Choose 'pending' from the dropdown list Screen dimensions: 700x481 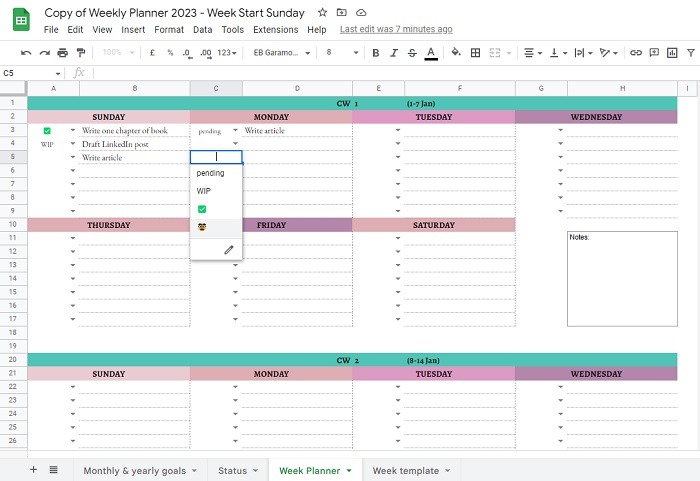click(216, 173)
